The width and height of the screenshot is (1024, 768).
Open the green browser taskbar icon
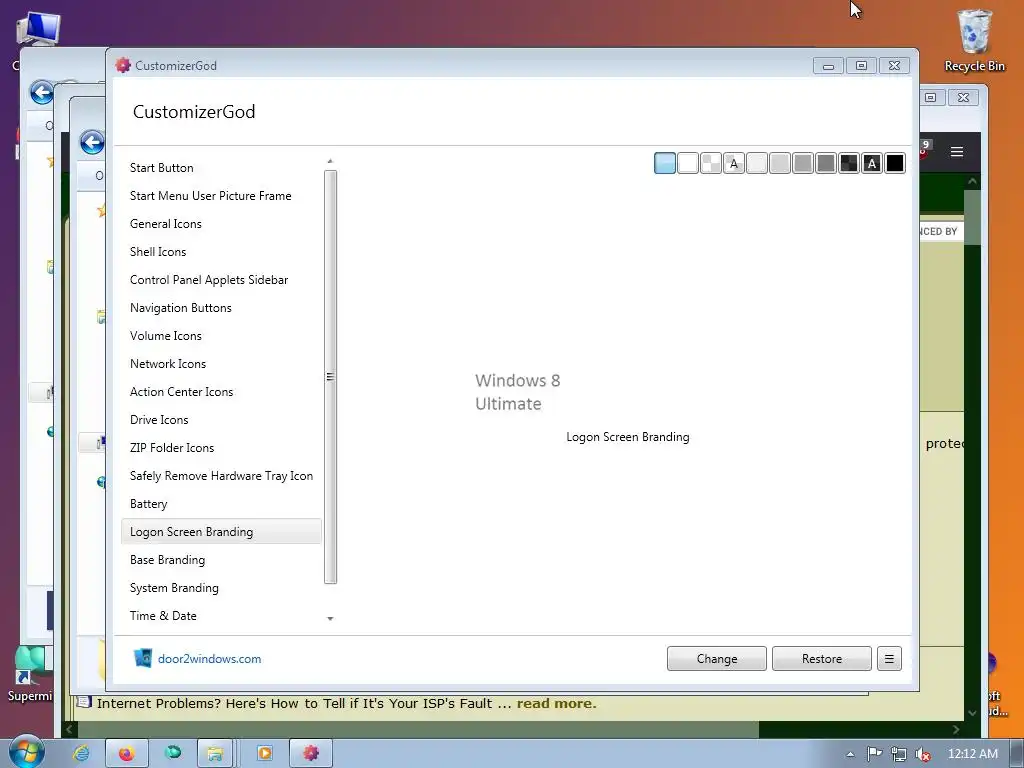[173, 753]
